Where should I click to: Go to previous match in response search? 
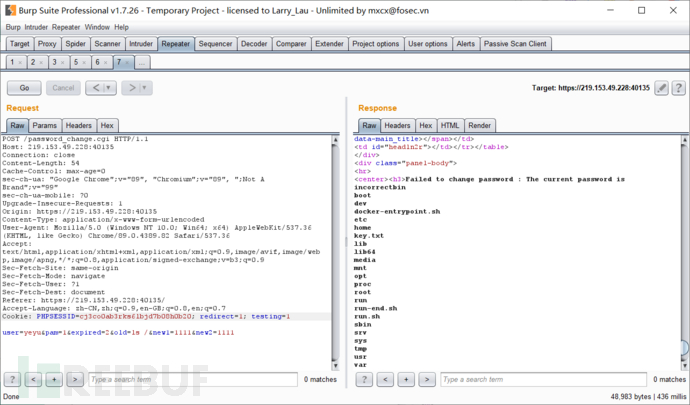385,379
